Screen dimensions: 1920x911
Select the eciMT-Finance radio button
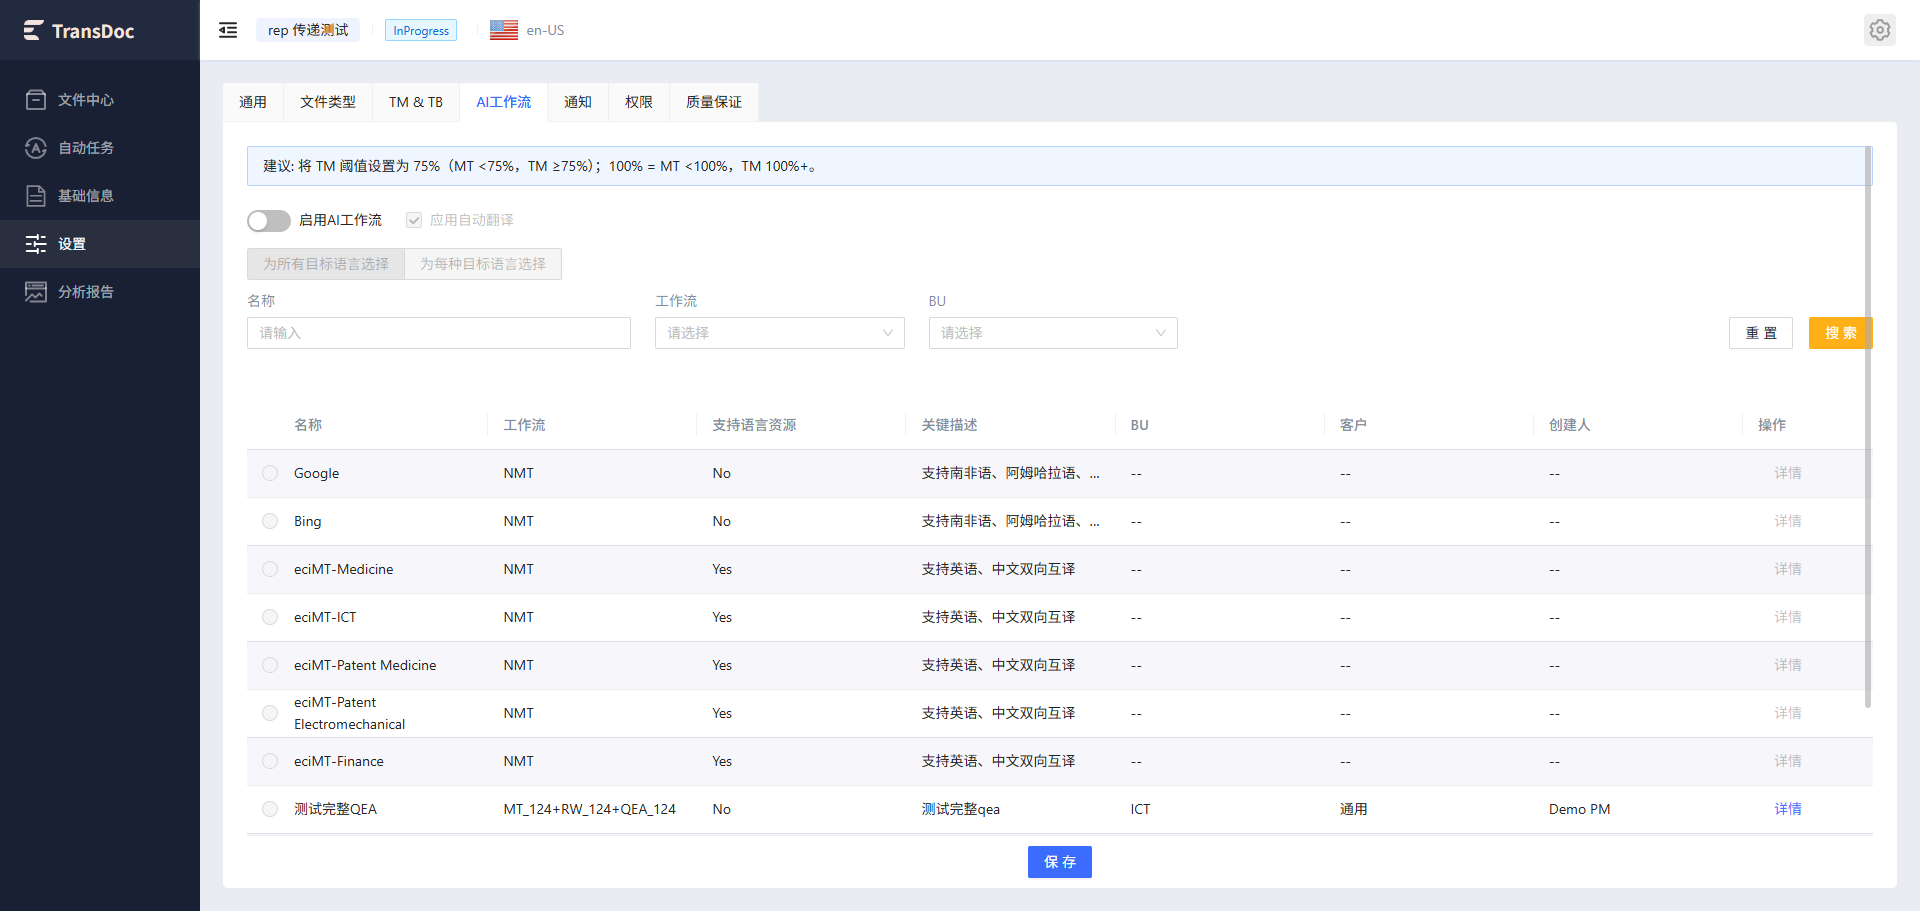point(270,761)
